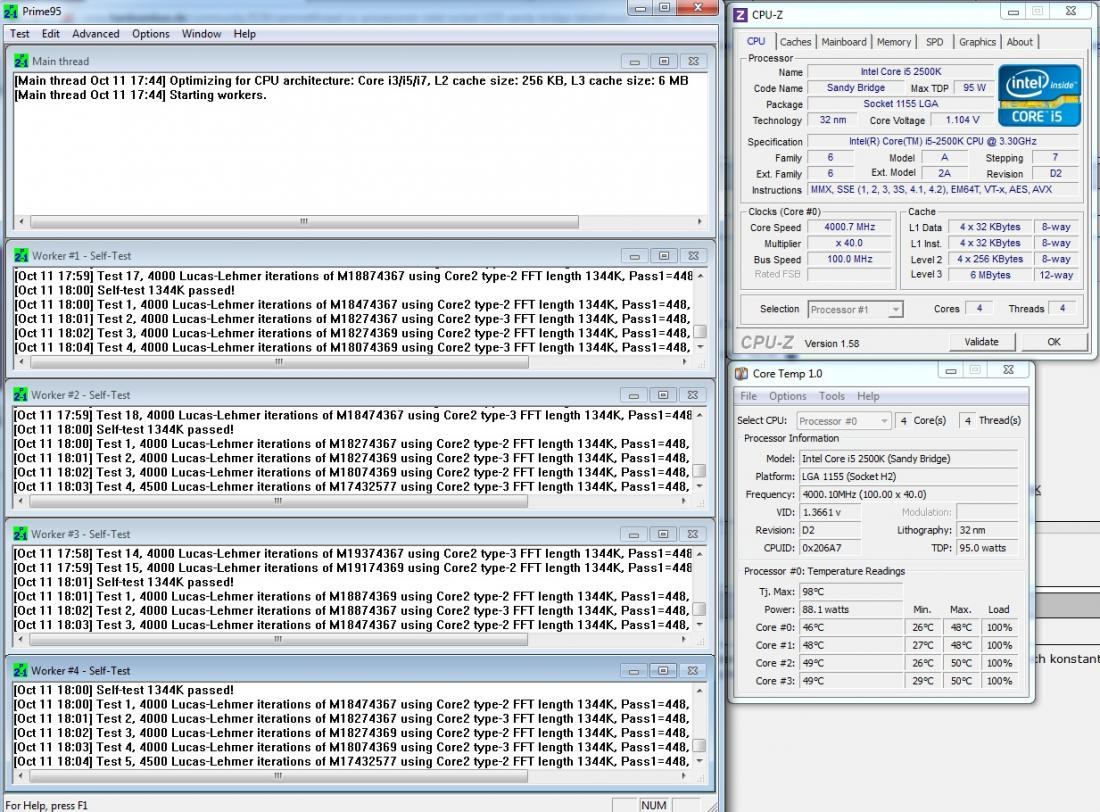This screenshot has height=812, width=1100.
Task: Open the Window menu in Prime95
Action: tap(201, 34)
